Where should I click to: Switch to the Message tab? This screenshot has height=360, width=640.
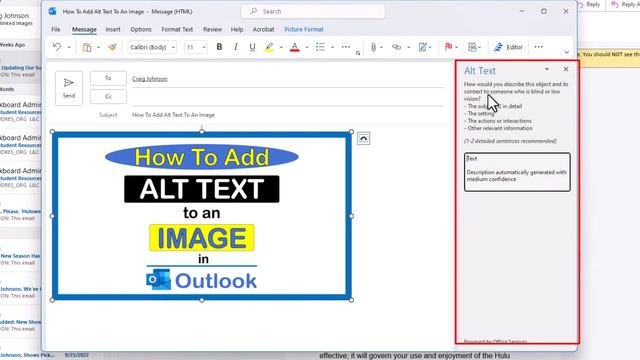[84, 29]
